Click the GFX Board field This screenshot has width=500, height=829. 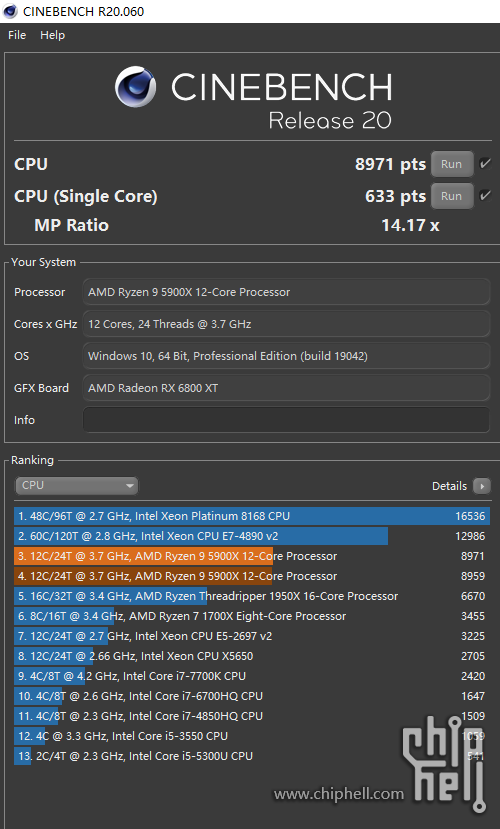point(286,388)
